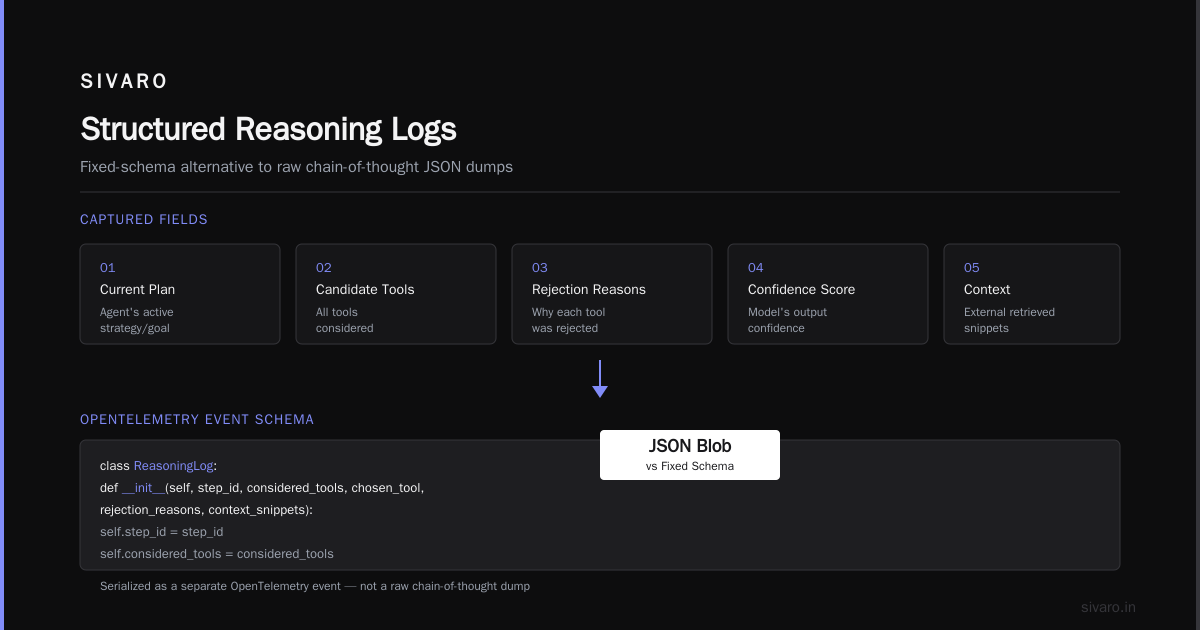This screenshot has width=1200, height=630.
Task: Open the sivaro.in link
Action: tap(1109, 607)
